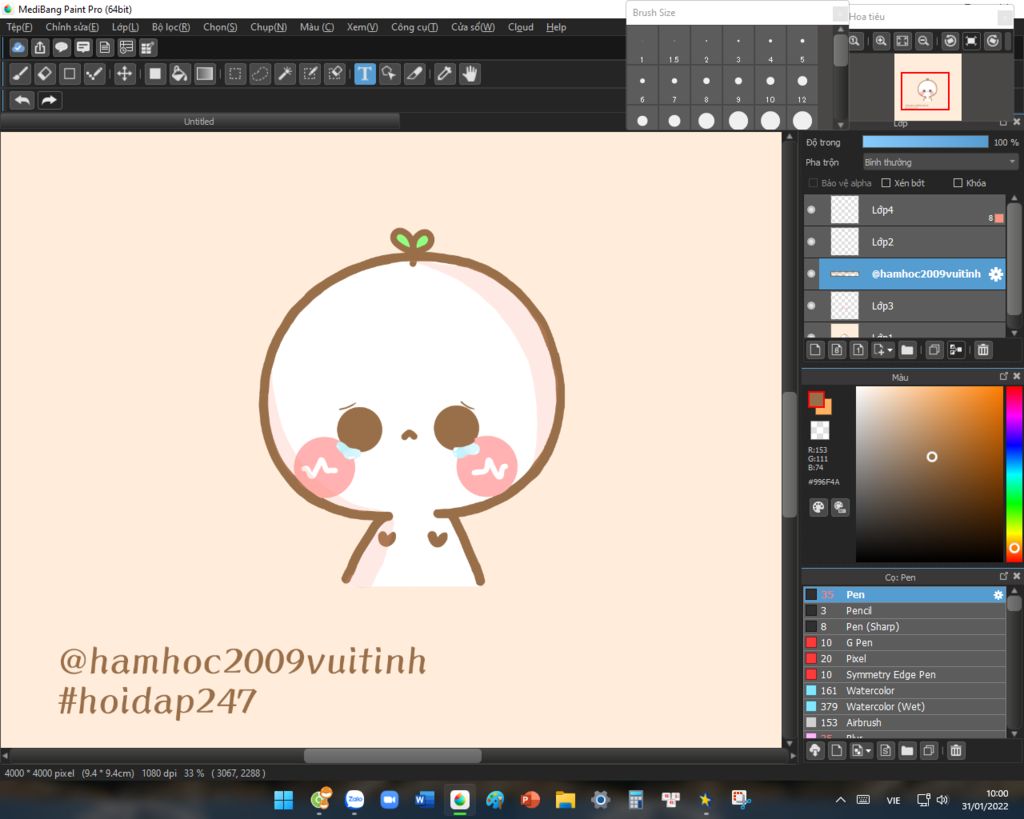The width and height of the screenshot is (1024, 819).
Task: Redo the last action
Action: point(49,101)
